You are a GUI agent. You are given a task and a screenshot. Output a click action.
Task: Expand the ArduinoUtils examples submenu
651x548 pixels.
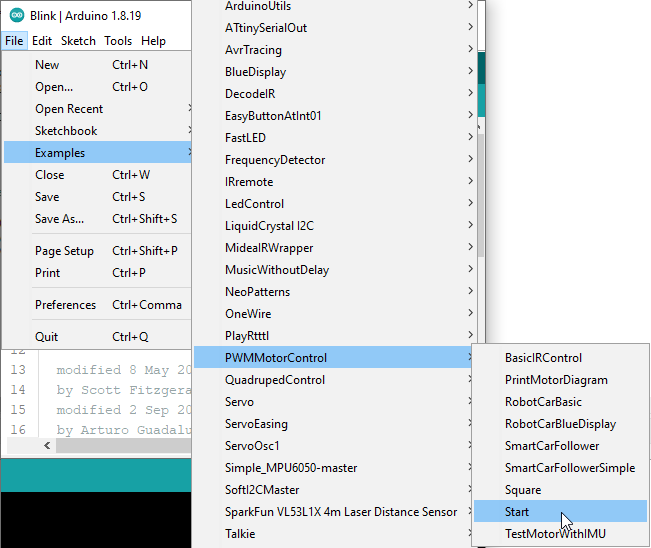[x=335, y=6]
